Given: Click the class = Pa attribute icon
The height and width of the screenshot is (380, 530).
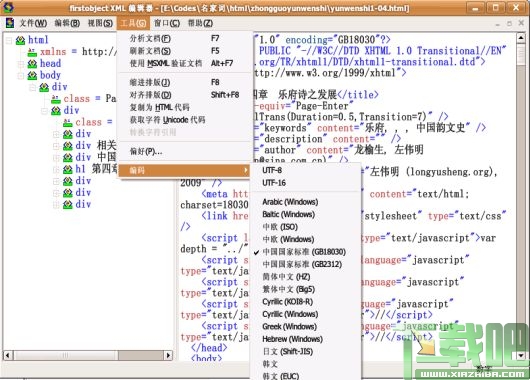Looking at the screenshot, I should click(56, 99).
